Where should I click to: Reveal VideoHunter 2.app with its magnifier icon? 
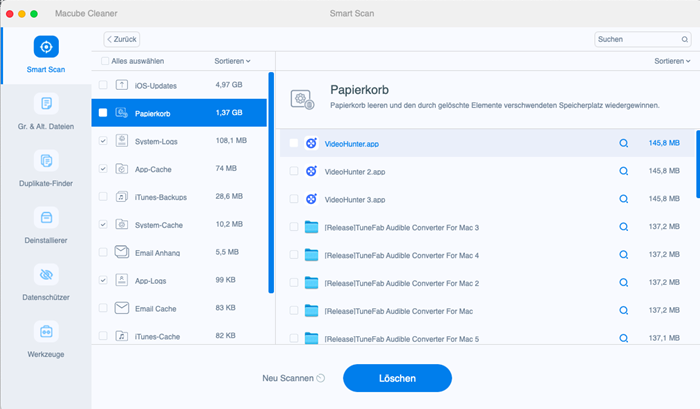tap(624, 171)
